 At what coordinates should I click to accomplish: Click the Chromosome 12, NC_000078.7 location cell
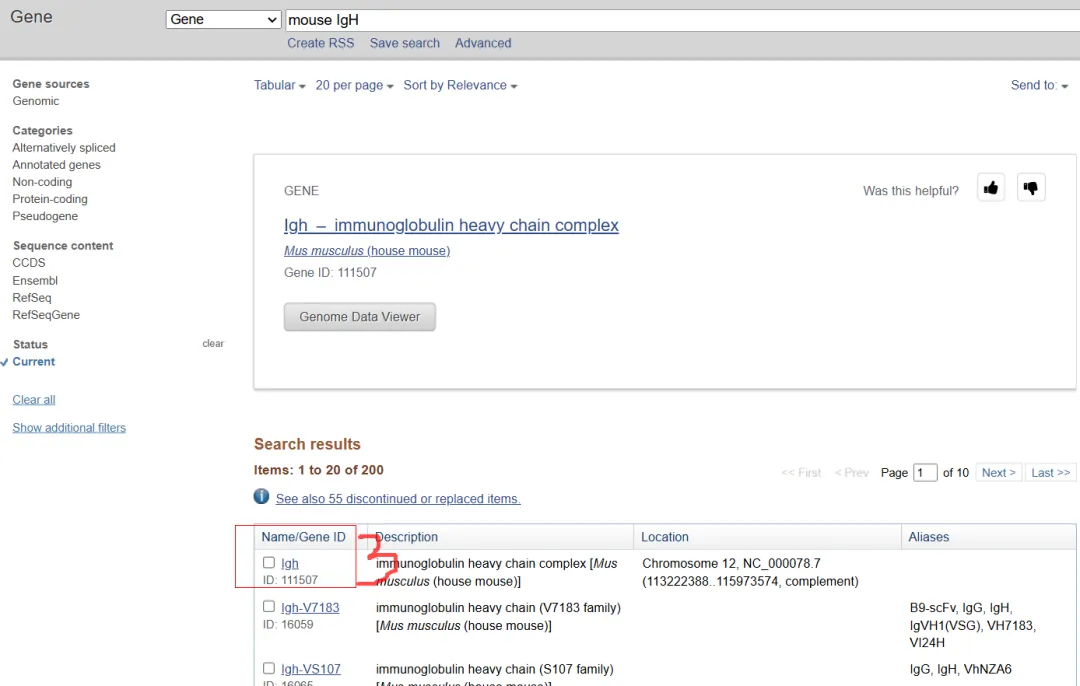[750, 572]
